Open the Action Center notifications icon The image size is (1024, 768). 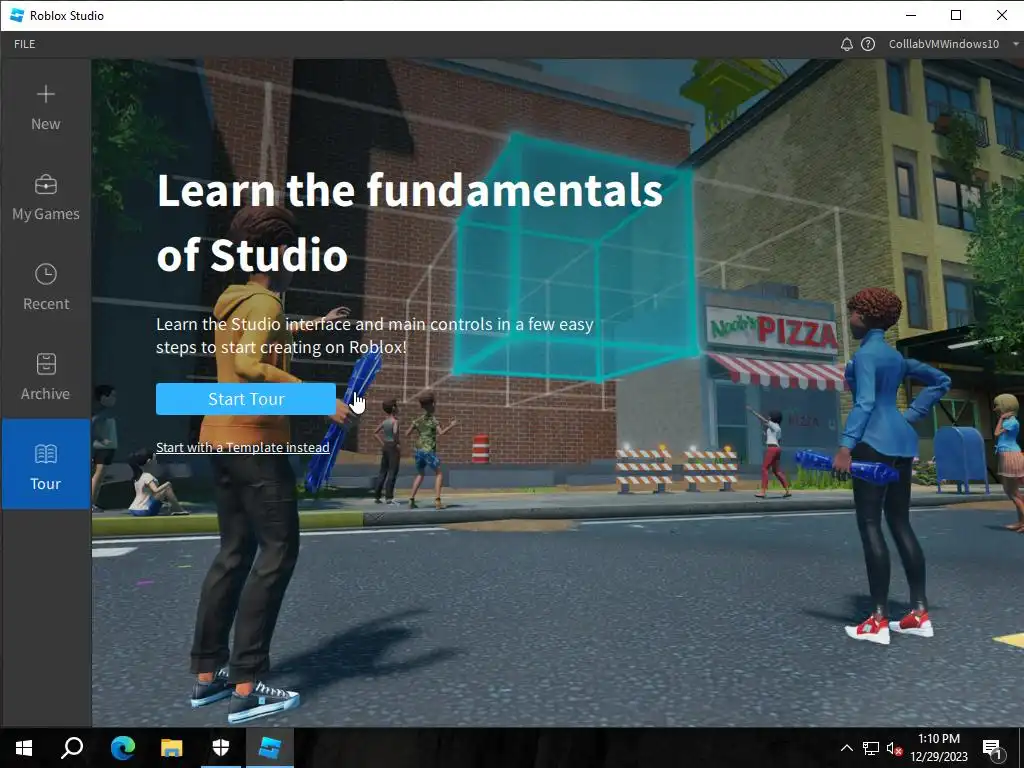point(992,748)
